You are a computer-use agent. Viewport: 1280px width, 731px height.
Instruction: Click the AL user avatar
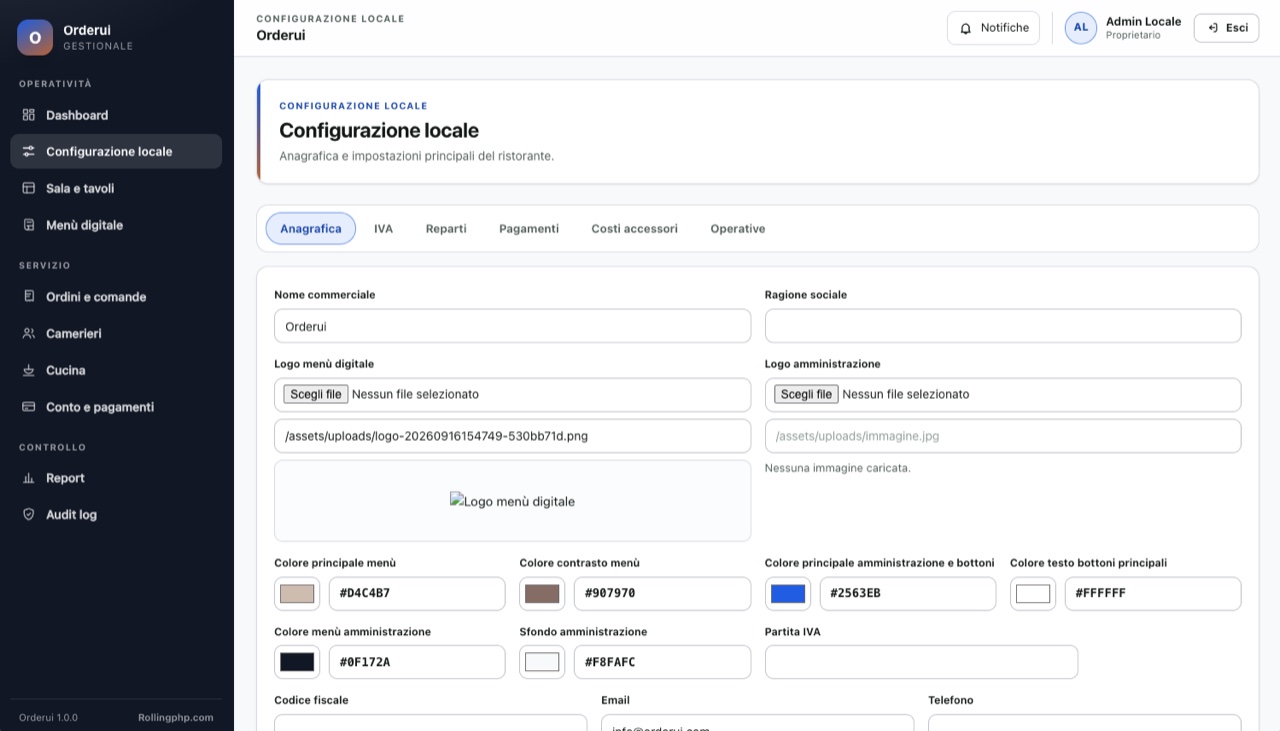pos(1080,28)
